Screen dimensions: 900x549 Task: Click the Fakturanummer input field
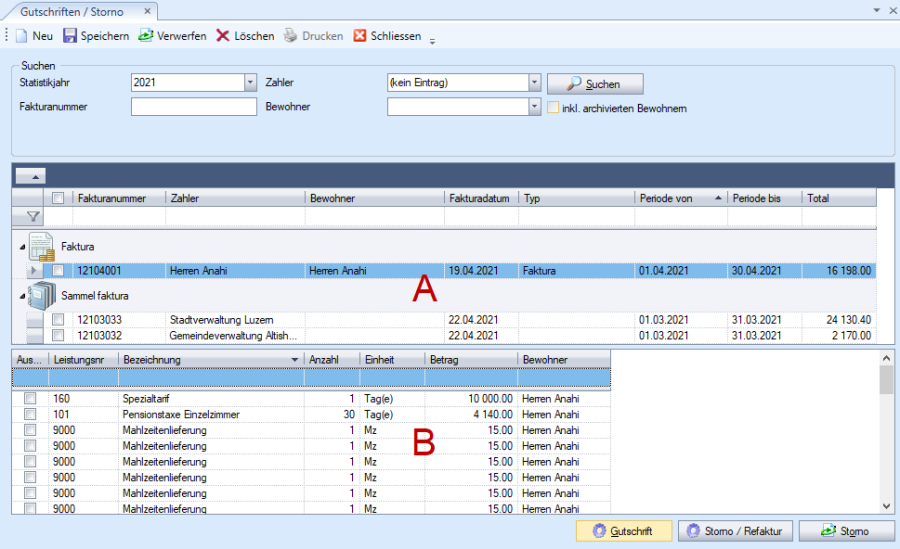click(x=193, y=107)
